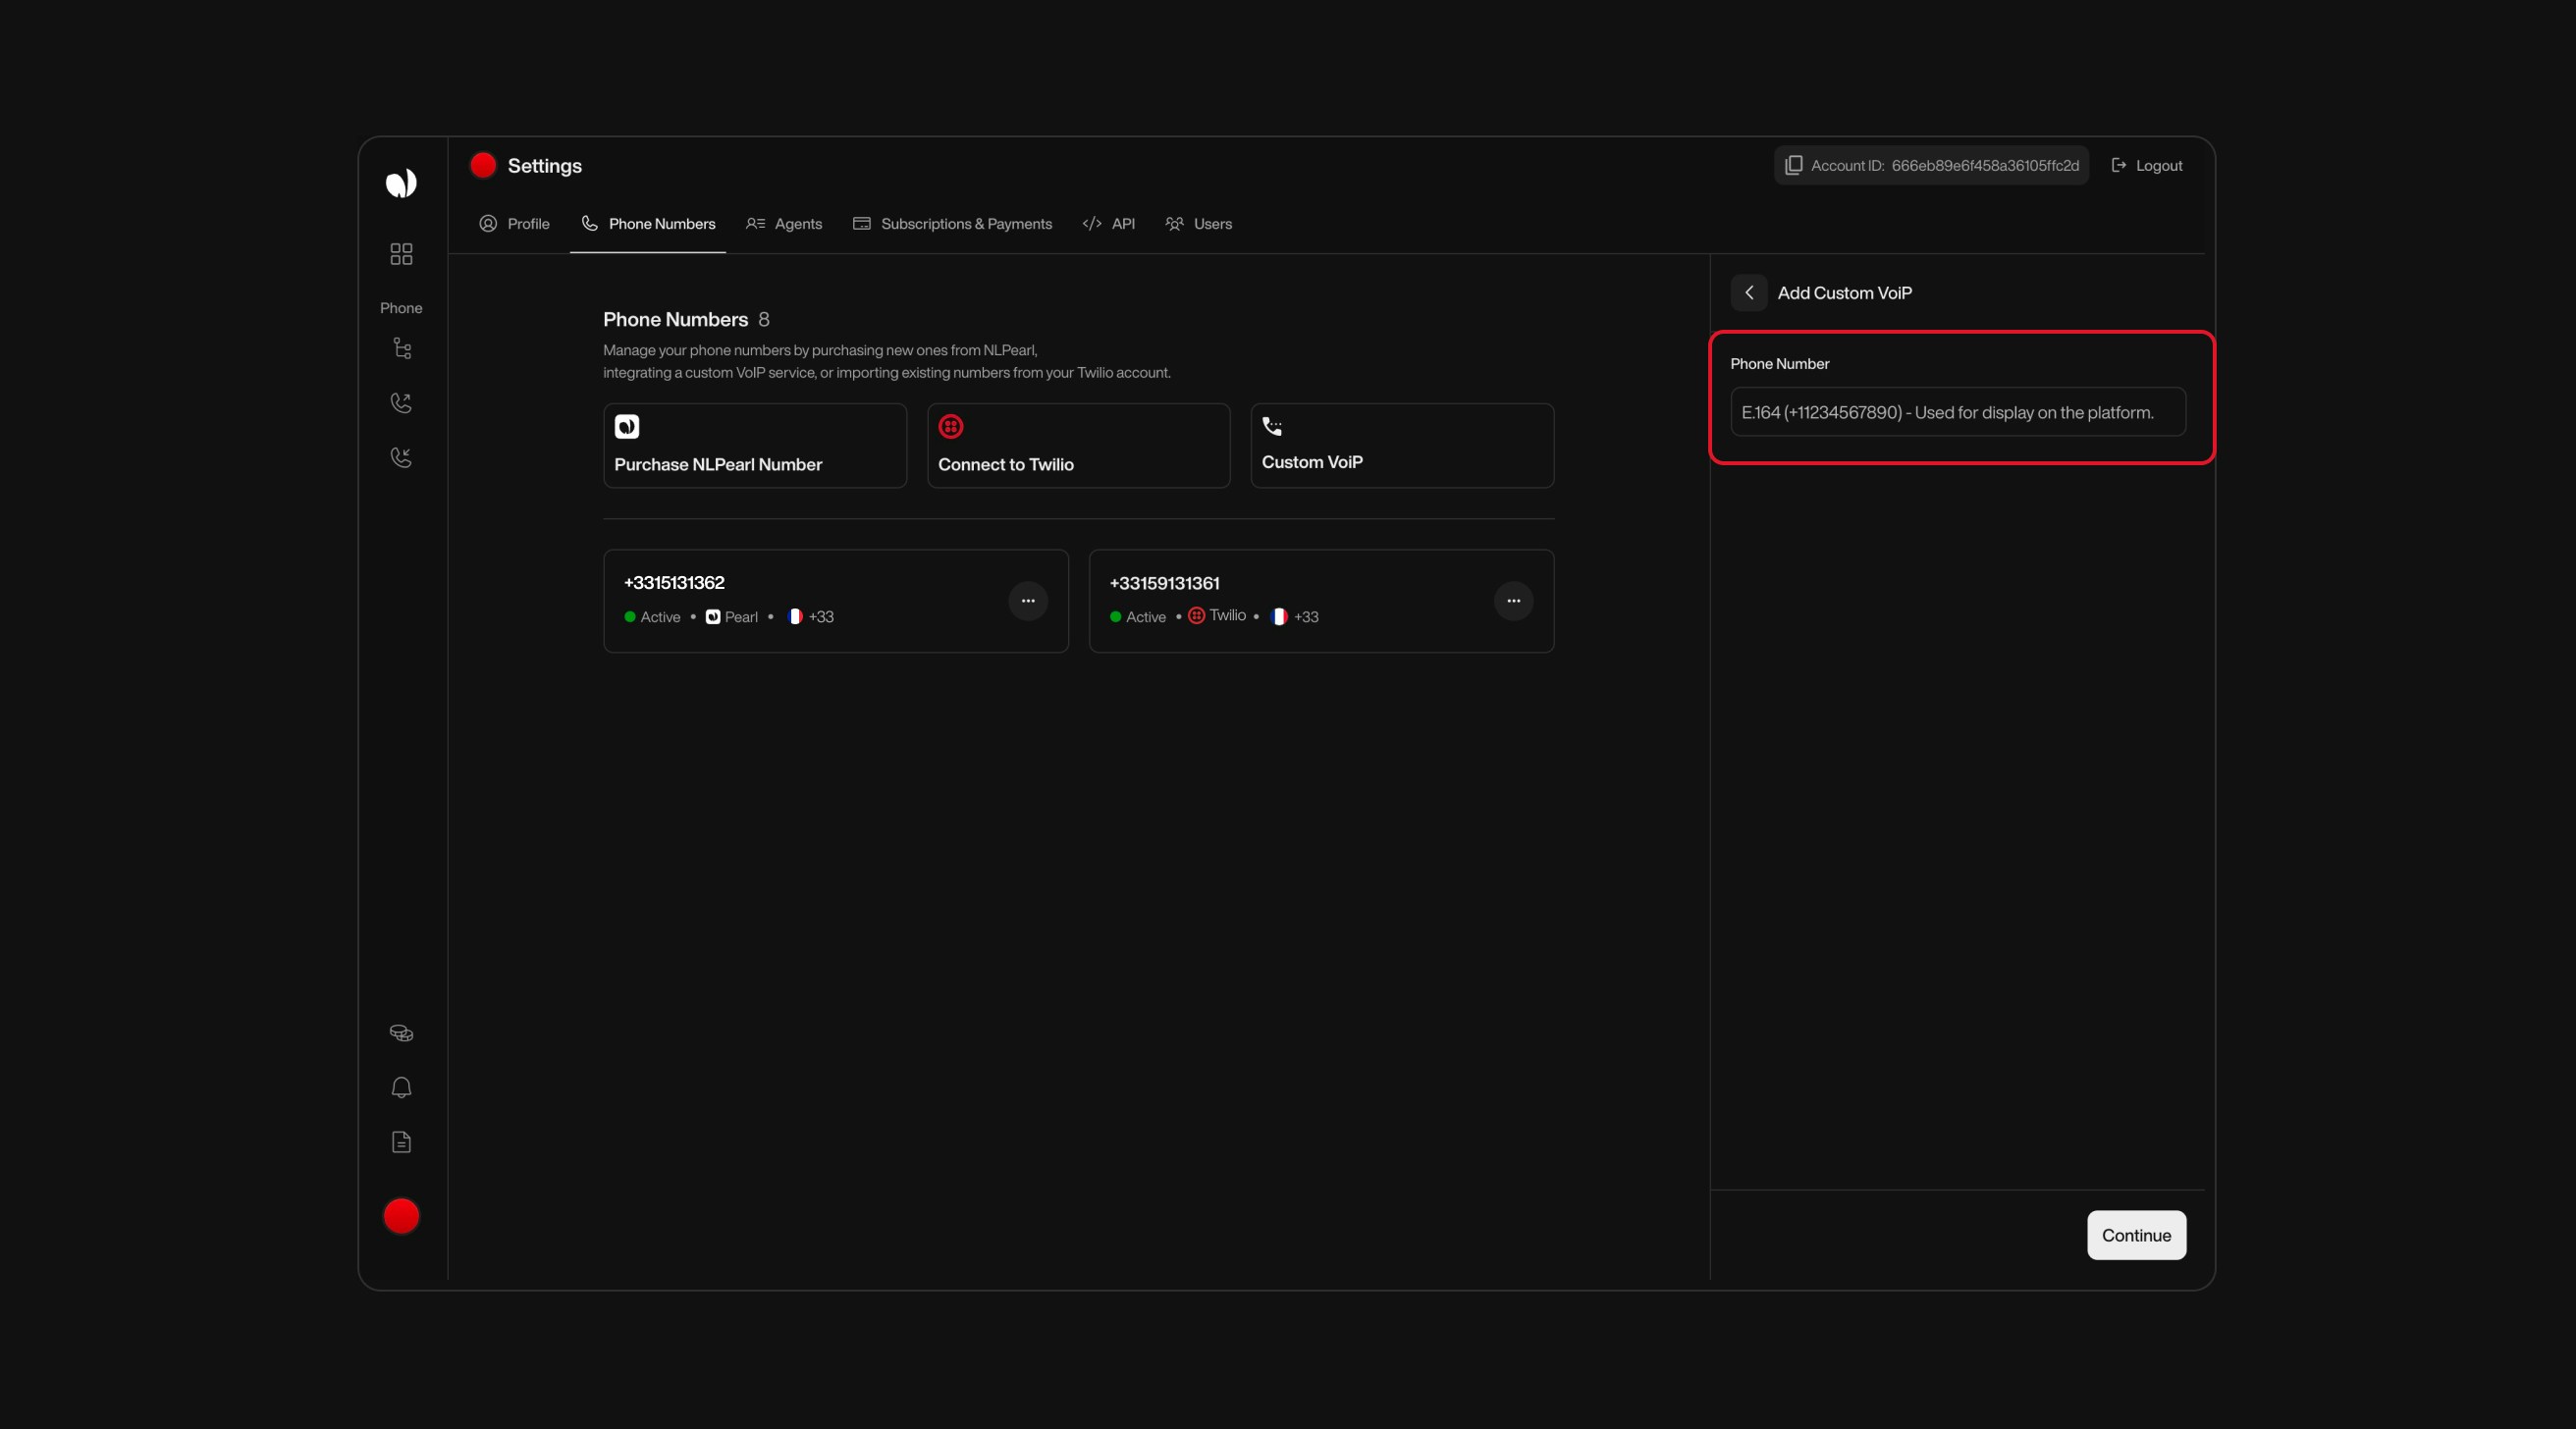Open the billing coins icon in sidebar
Viewport: 2576px width, 1429px height.
click(401, 1033)
